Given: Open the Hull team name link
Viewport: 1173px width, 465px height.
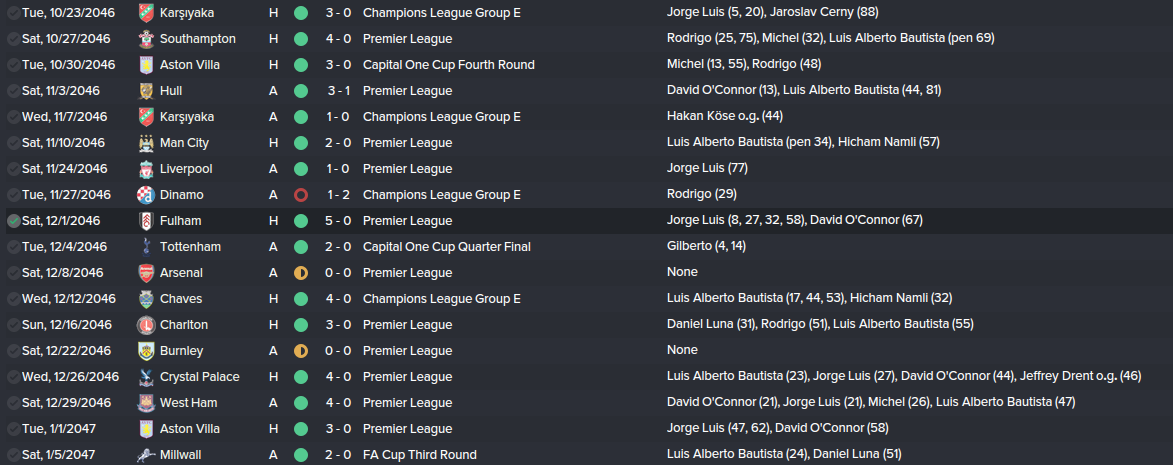Looking at the screenshot, I should (172, 91).
